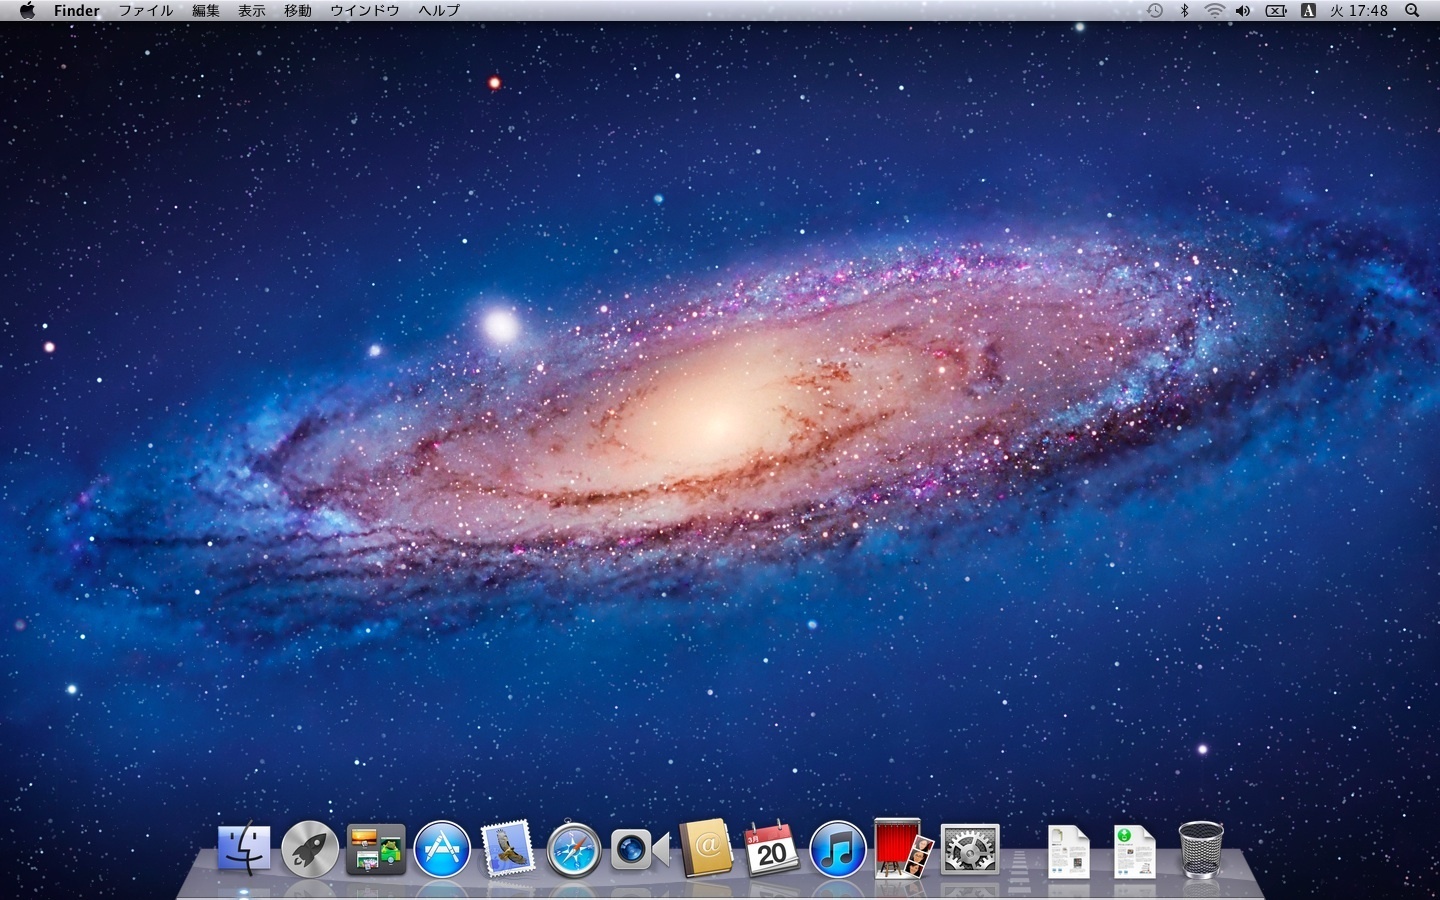Viewport: 1440px width, 900px height.
Task: Click the Spotlight search magnifier
Action: click(1412, 11)
